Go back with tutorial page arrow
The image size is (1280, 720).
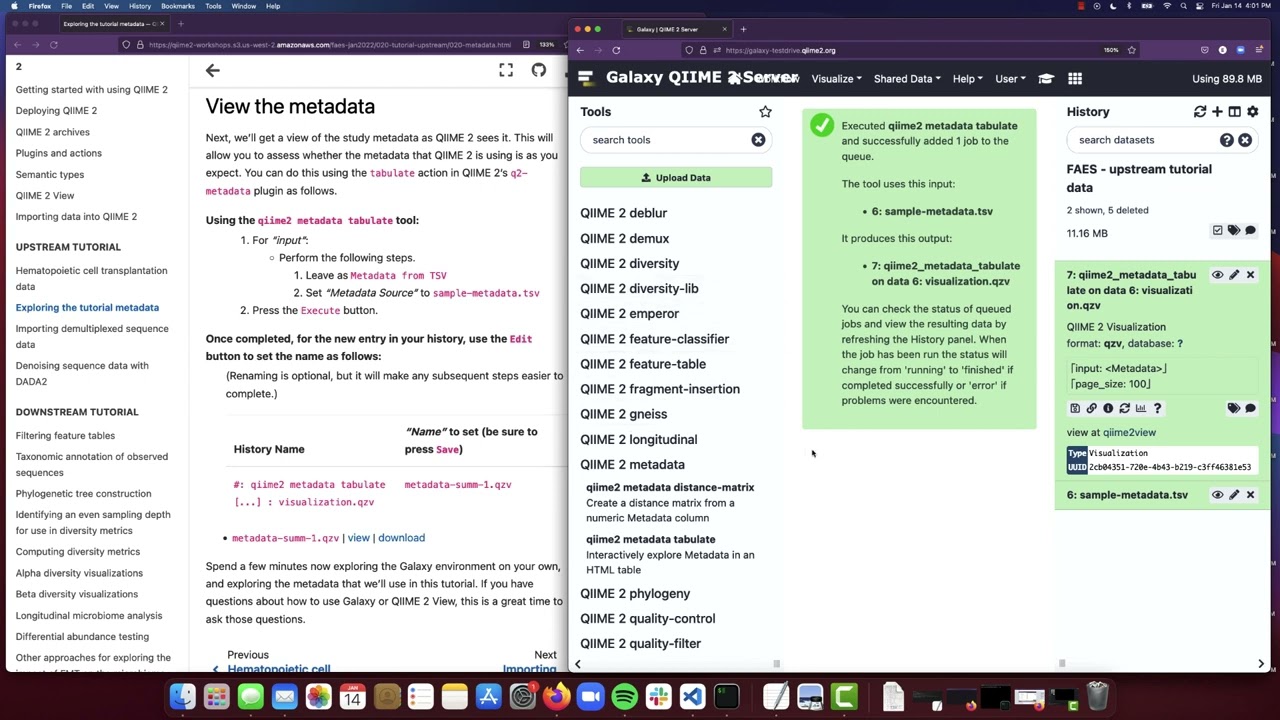click(212, 70)
